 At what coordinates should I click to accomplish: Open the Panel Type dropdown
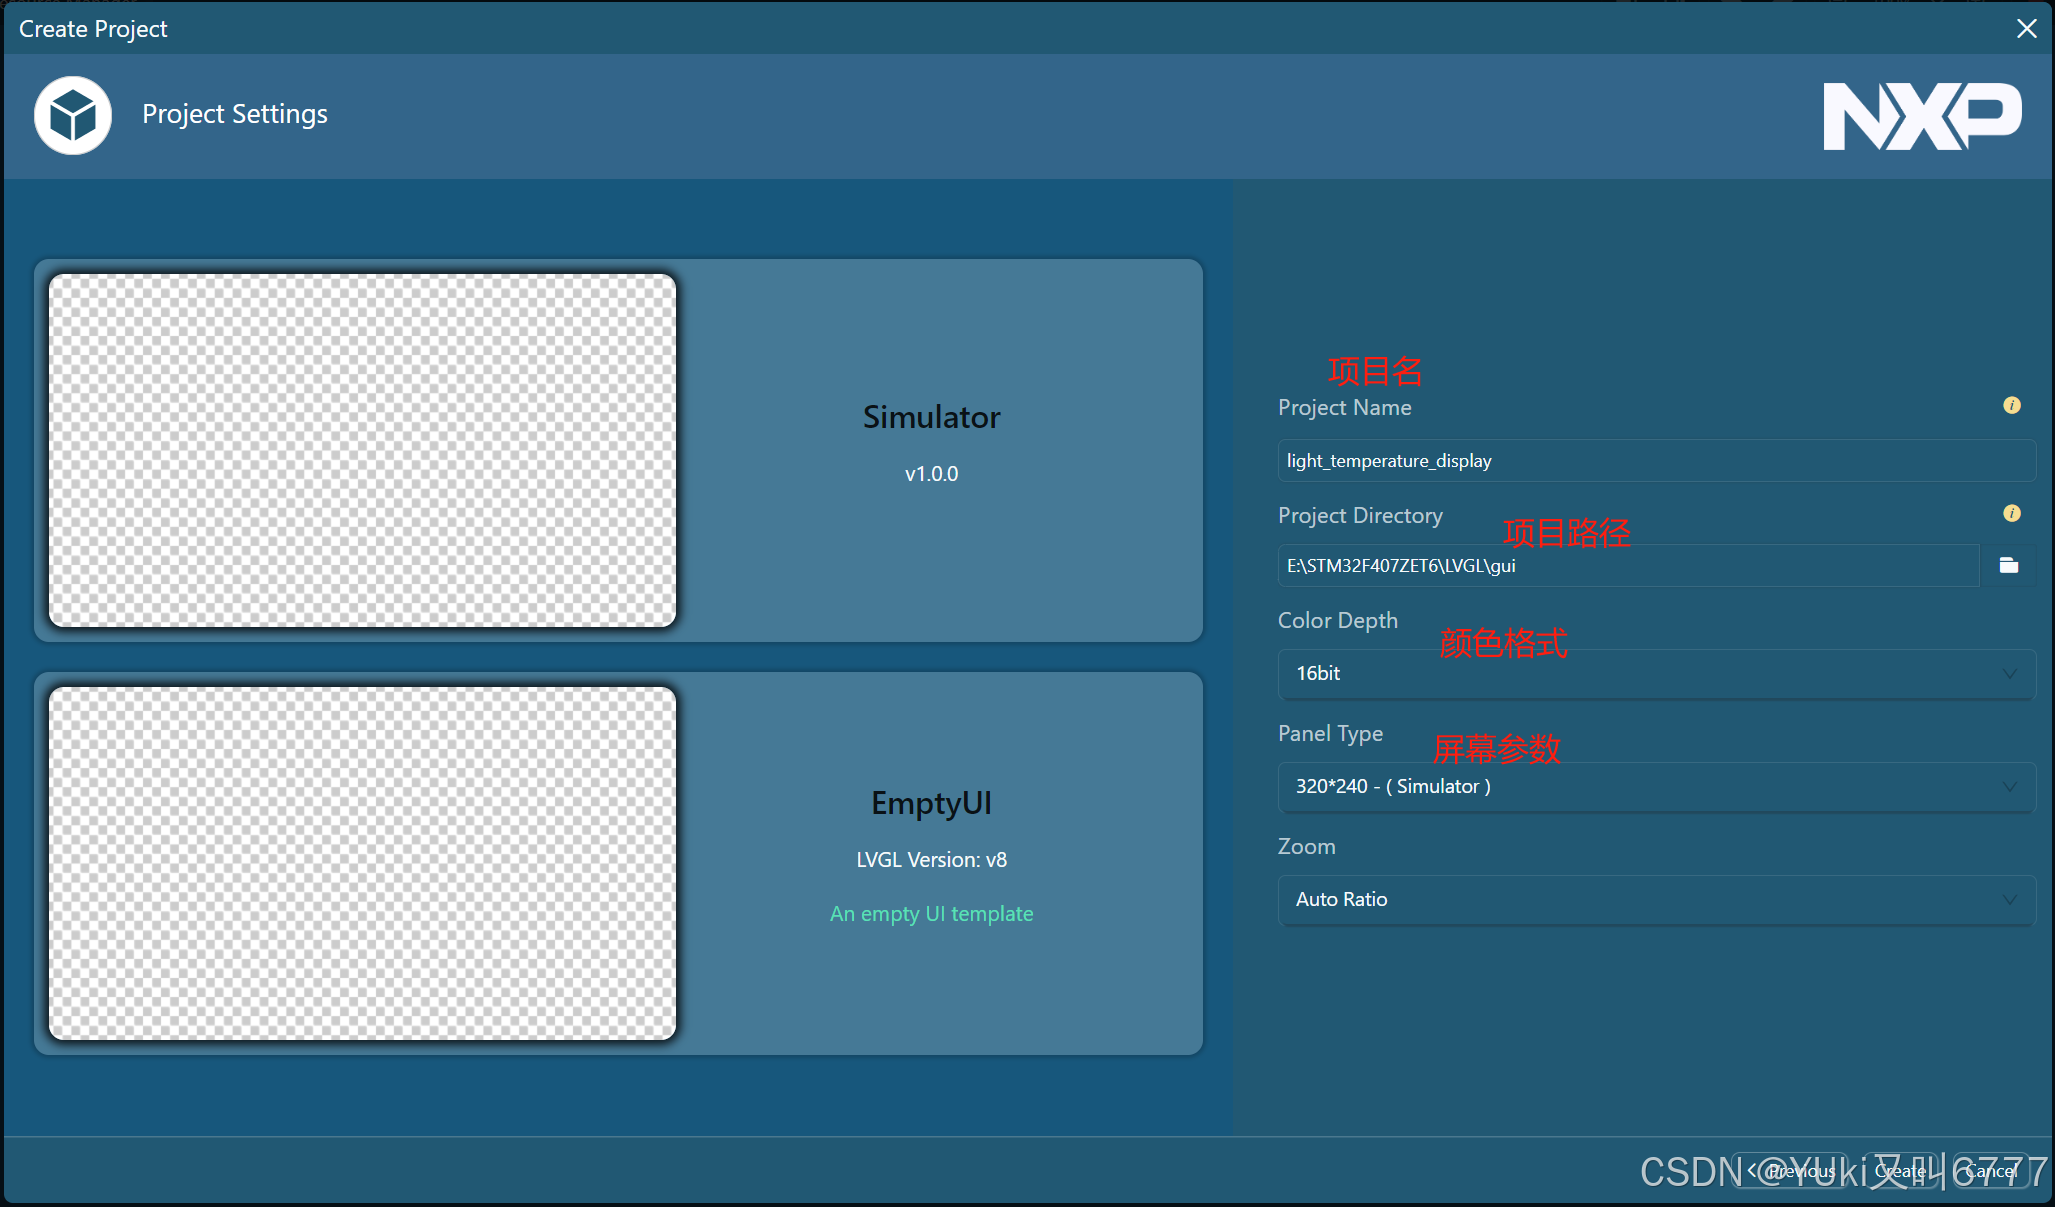pyautogui.click(x=1656, y=787)
